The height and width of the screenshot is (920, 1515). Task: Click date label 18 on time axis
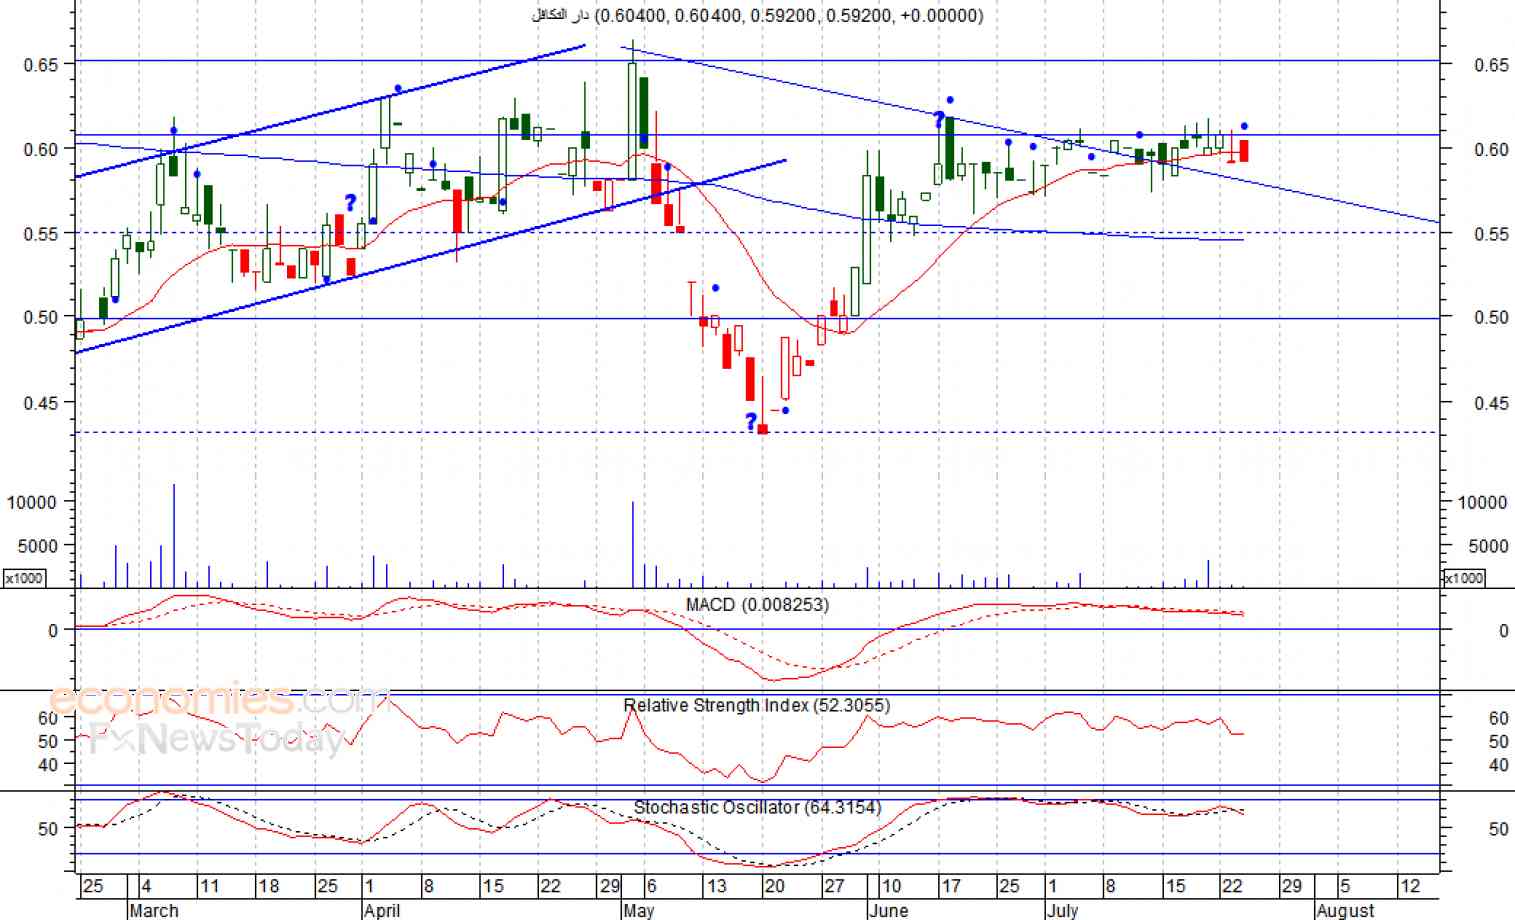[268, 886]
